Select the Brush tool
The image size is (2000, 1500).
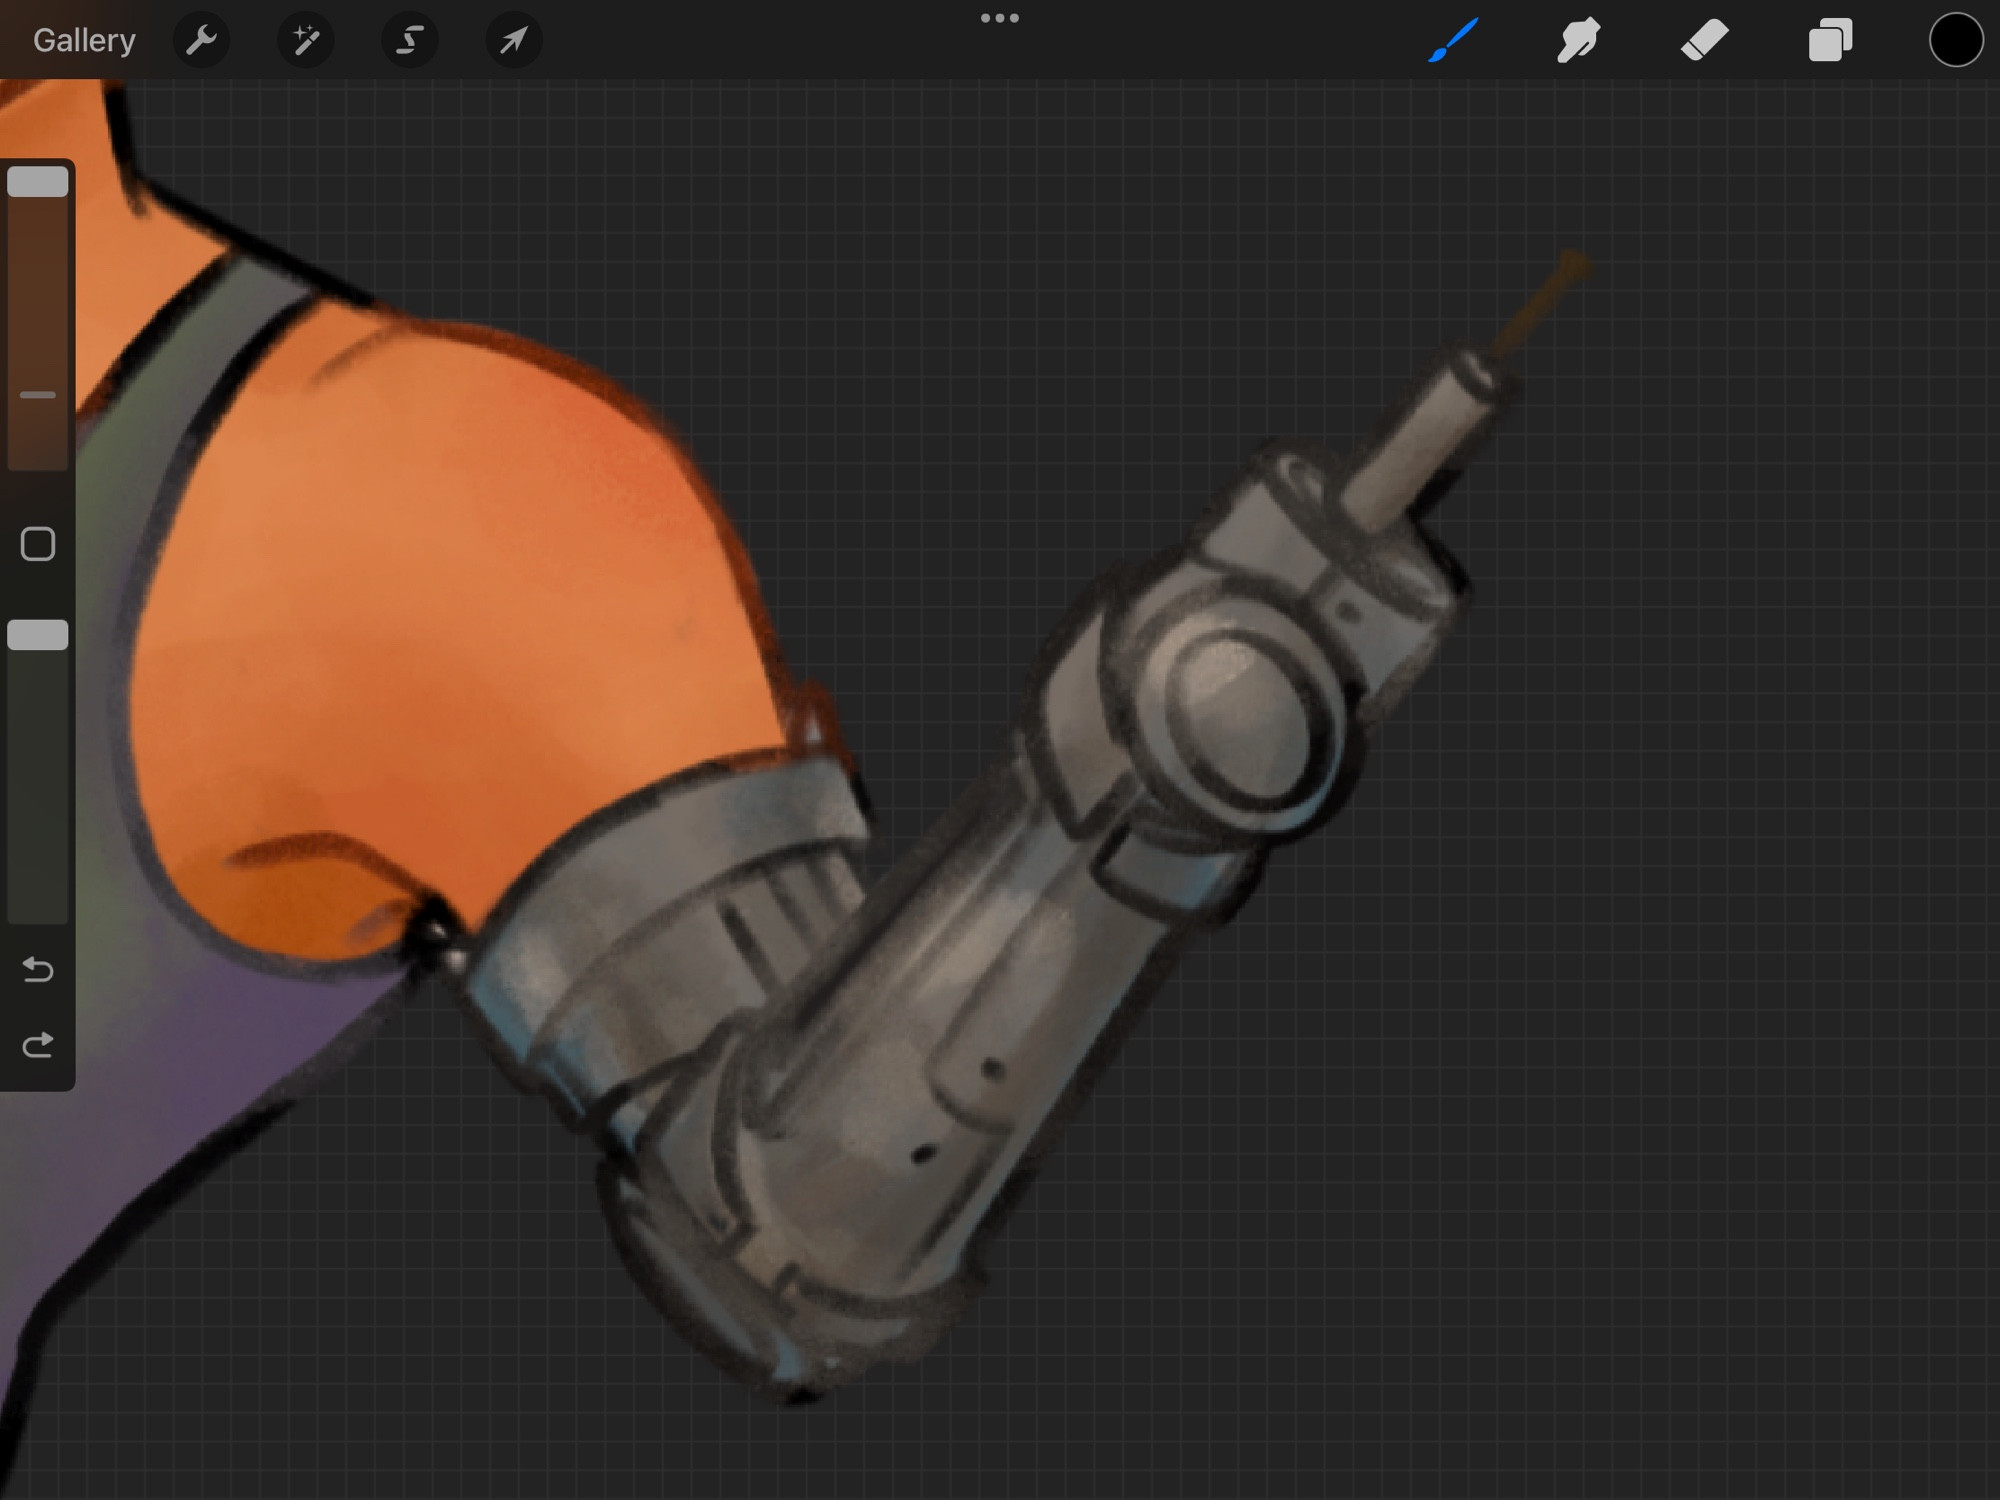(x=1453, y=40)
